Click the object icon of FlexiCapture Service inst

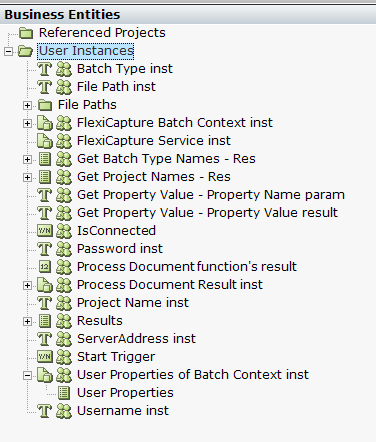coord(45,141)
